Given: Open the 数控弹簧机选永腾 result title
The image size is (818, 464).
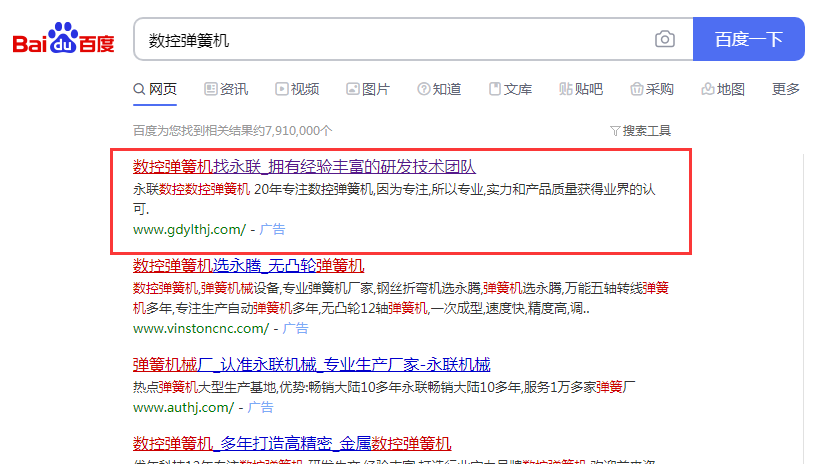Looking at the screenshot, I should click(x=248, y=266).
